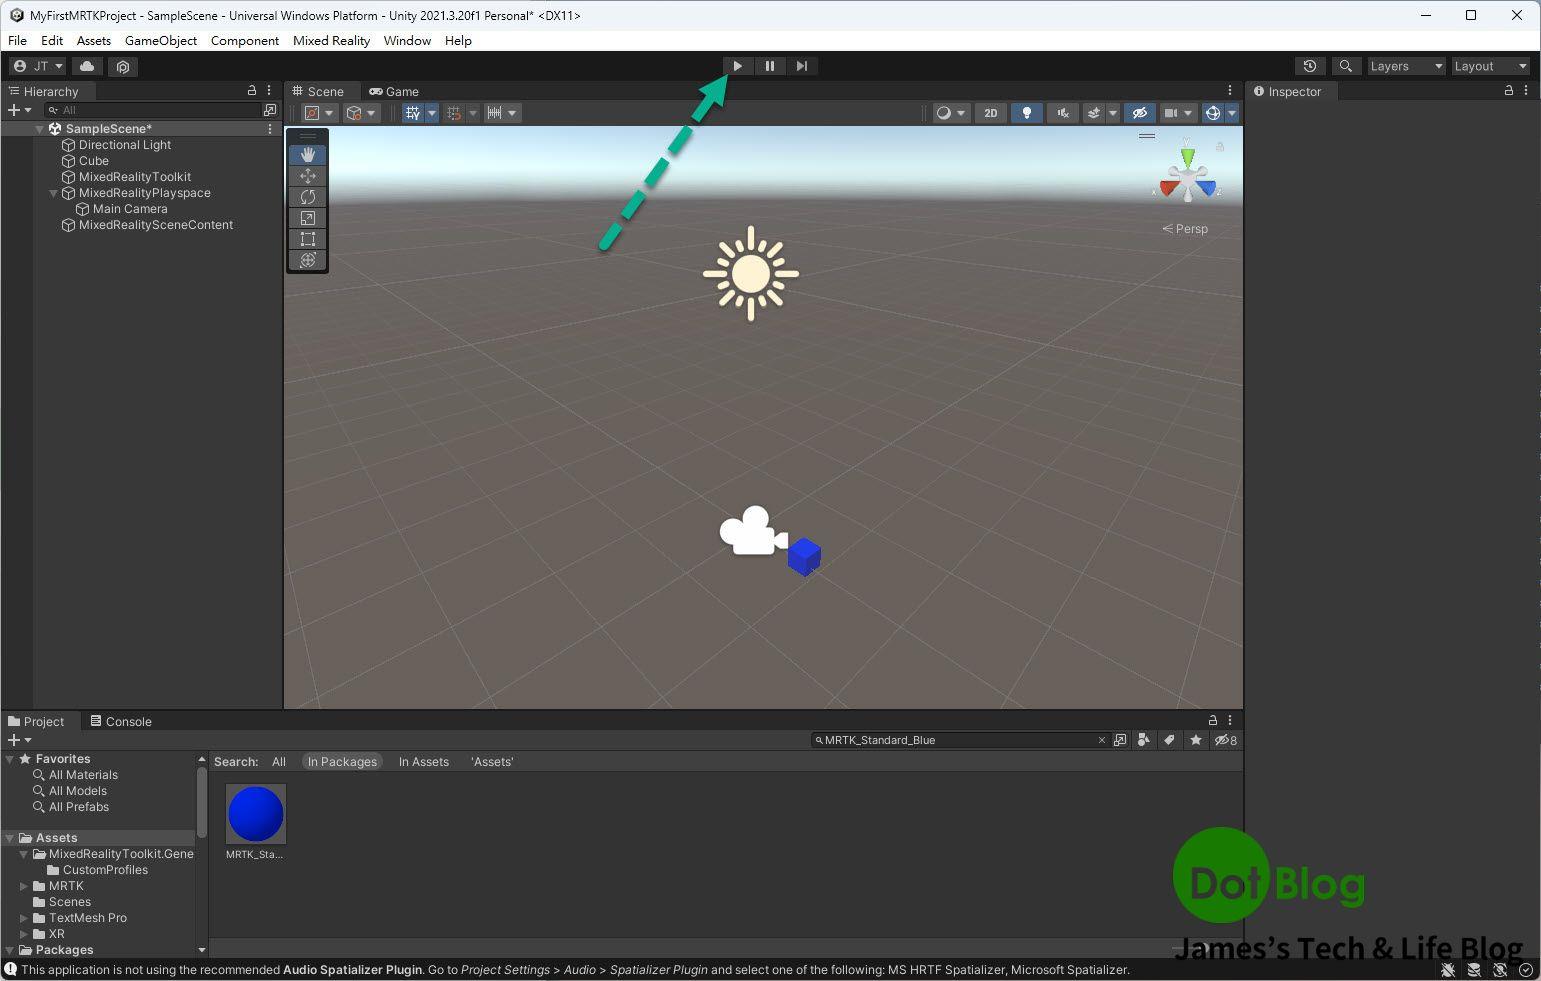This screenshot has height=981, width=1541.
Task: Select the Scale tool
Action: point(308,218)
